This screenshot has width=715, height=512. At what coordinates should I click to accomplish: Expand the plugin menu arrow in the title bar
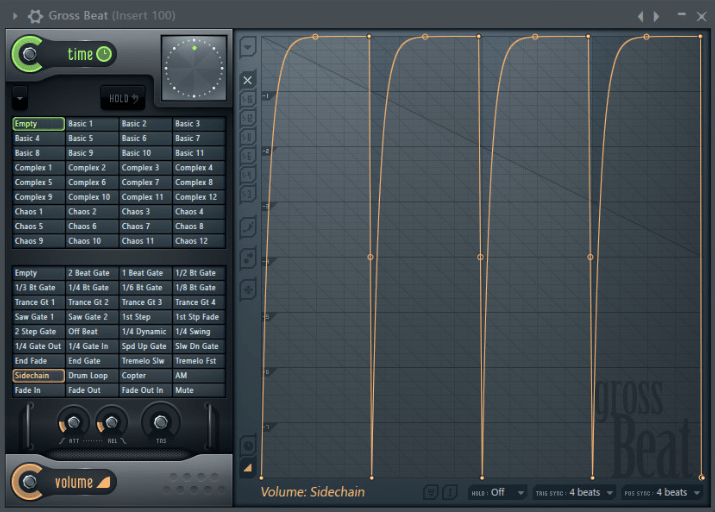tap(15, 16)
